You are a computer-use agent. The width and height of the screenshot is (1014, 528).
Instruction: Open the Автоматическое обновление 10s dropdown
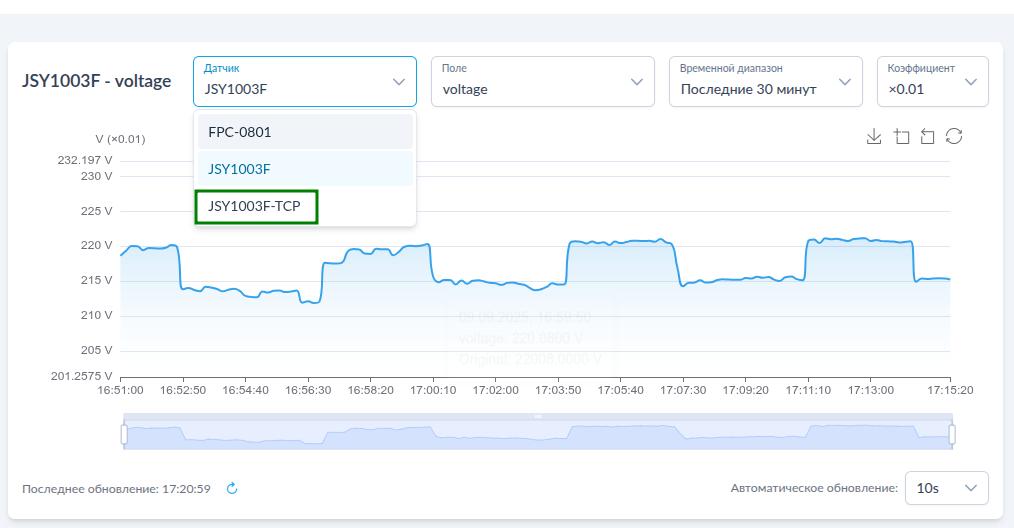(x=945, y=488)
